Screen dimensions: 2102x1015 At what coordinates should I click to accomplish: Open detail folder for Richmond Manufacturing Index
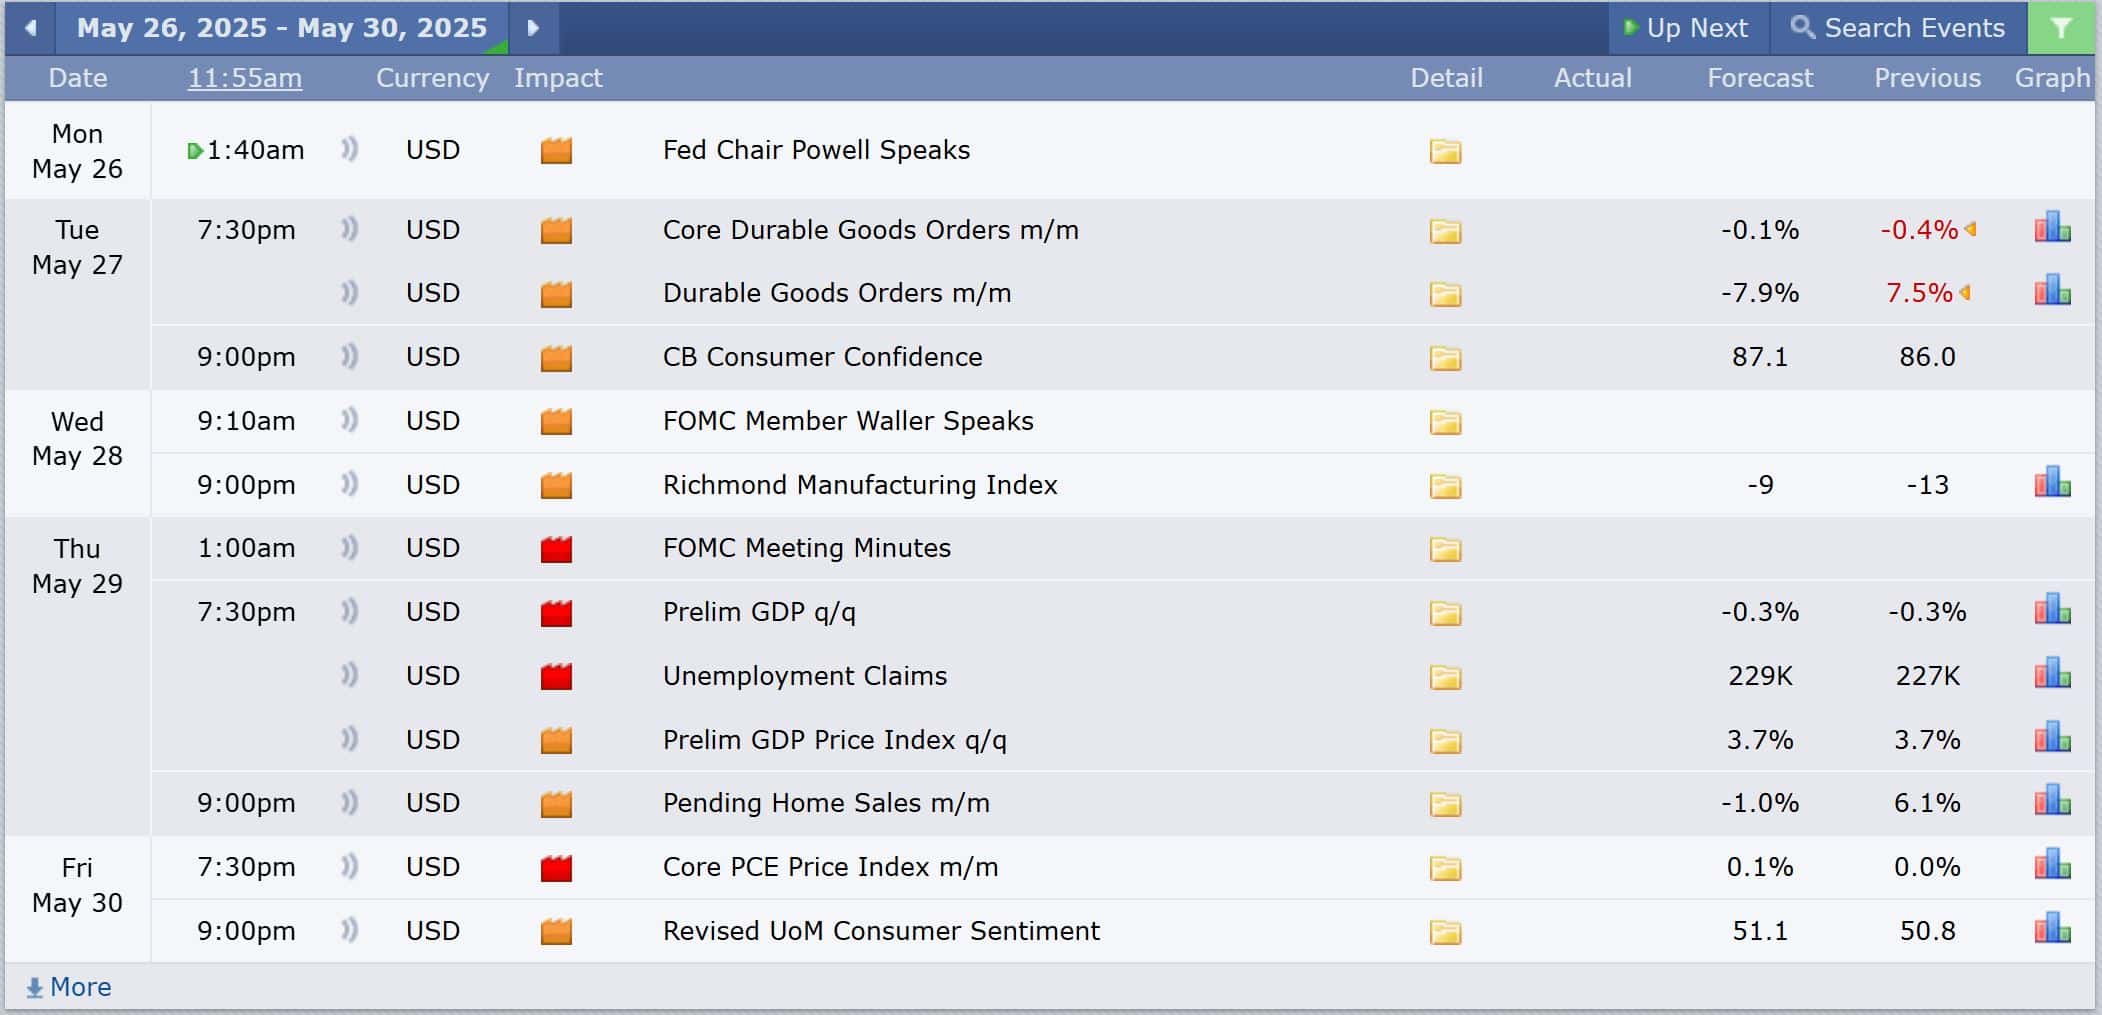(x=1445, y=486)
